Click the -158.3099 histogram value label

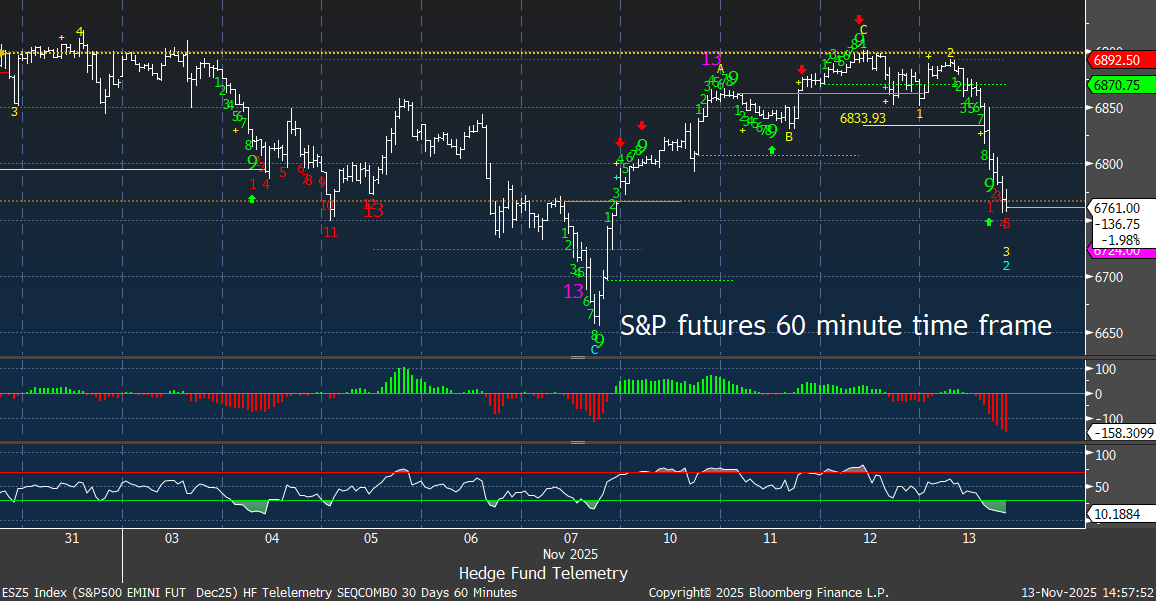point(1122,434)
